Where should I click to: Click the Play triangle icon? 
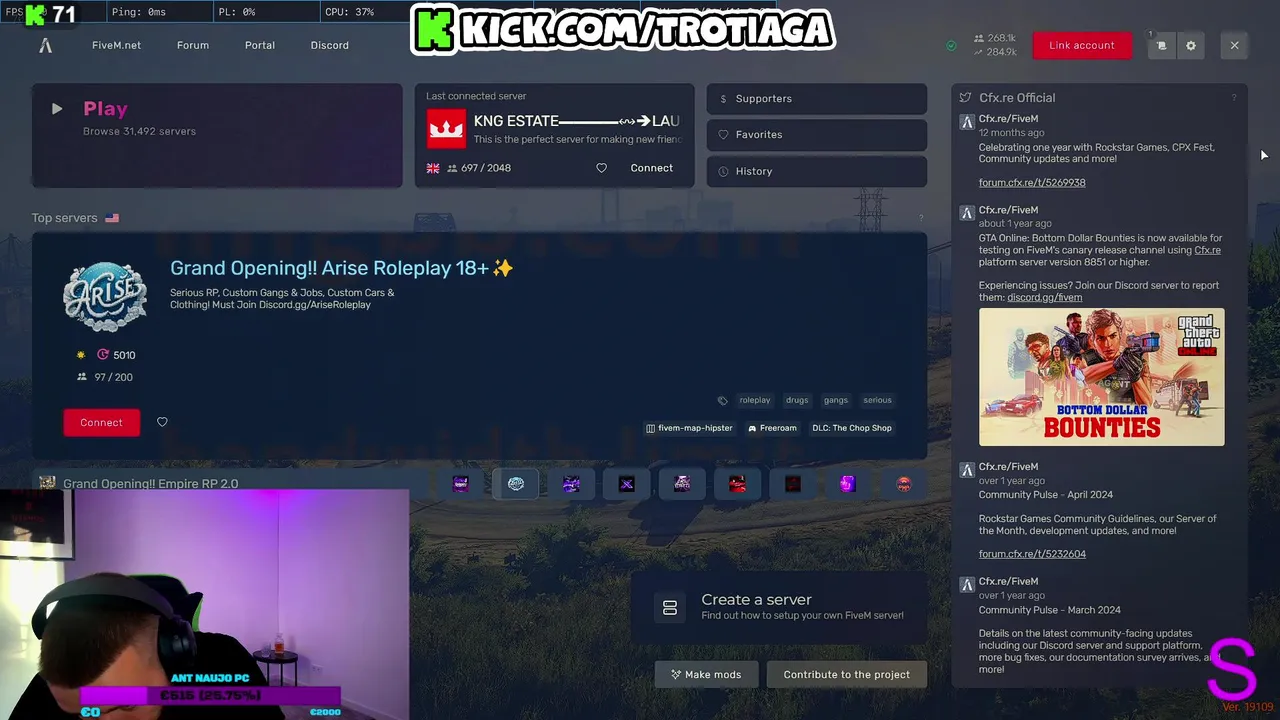click(57, 109)
